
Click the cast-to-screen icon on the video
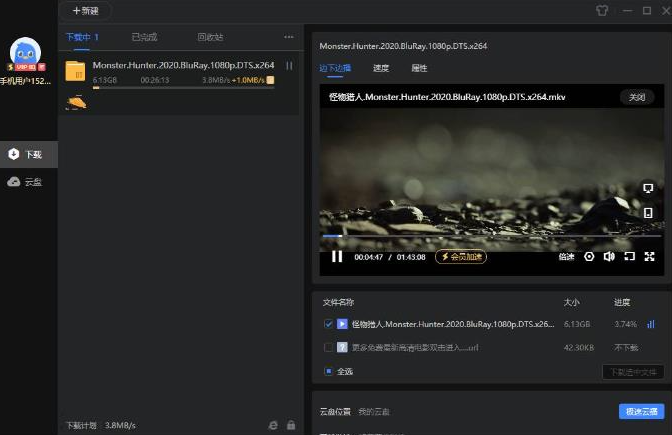pos(648,187)
